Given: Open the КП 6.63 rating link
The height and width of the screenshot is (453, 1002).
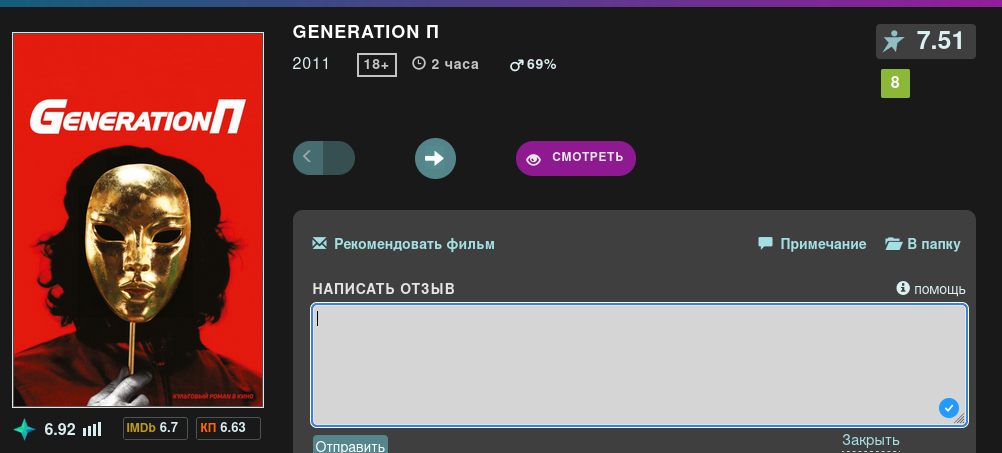Looking at the screenshot, I should pos(227,428).
